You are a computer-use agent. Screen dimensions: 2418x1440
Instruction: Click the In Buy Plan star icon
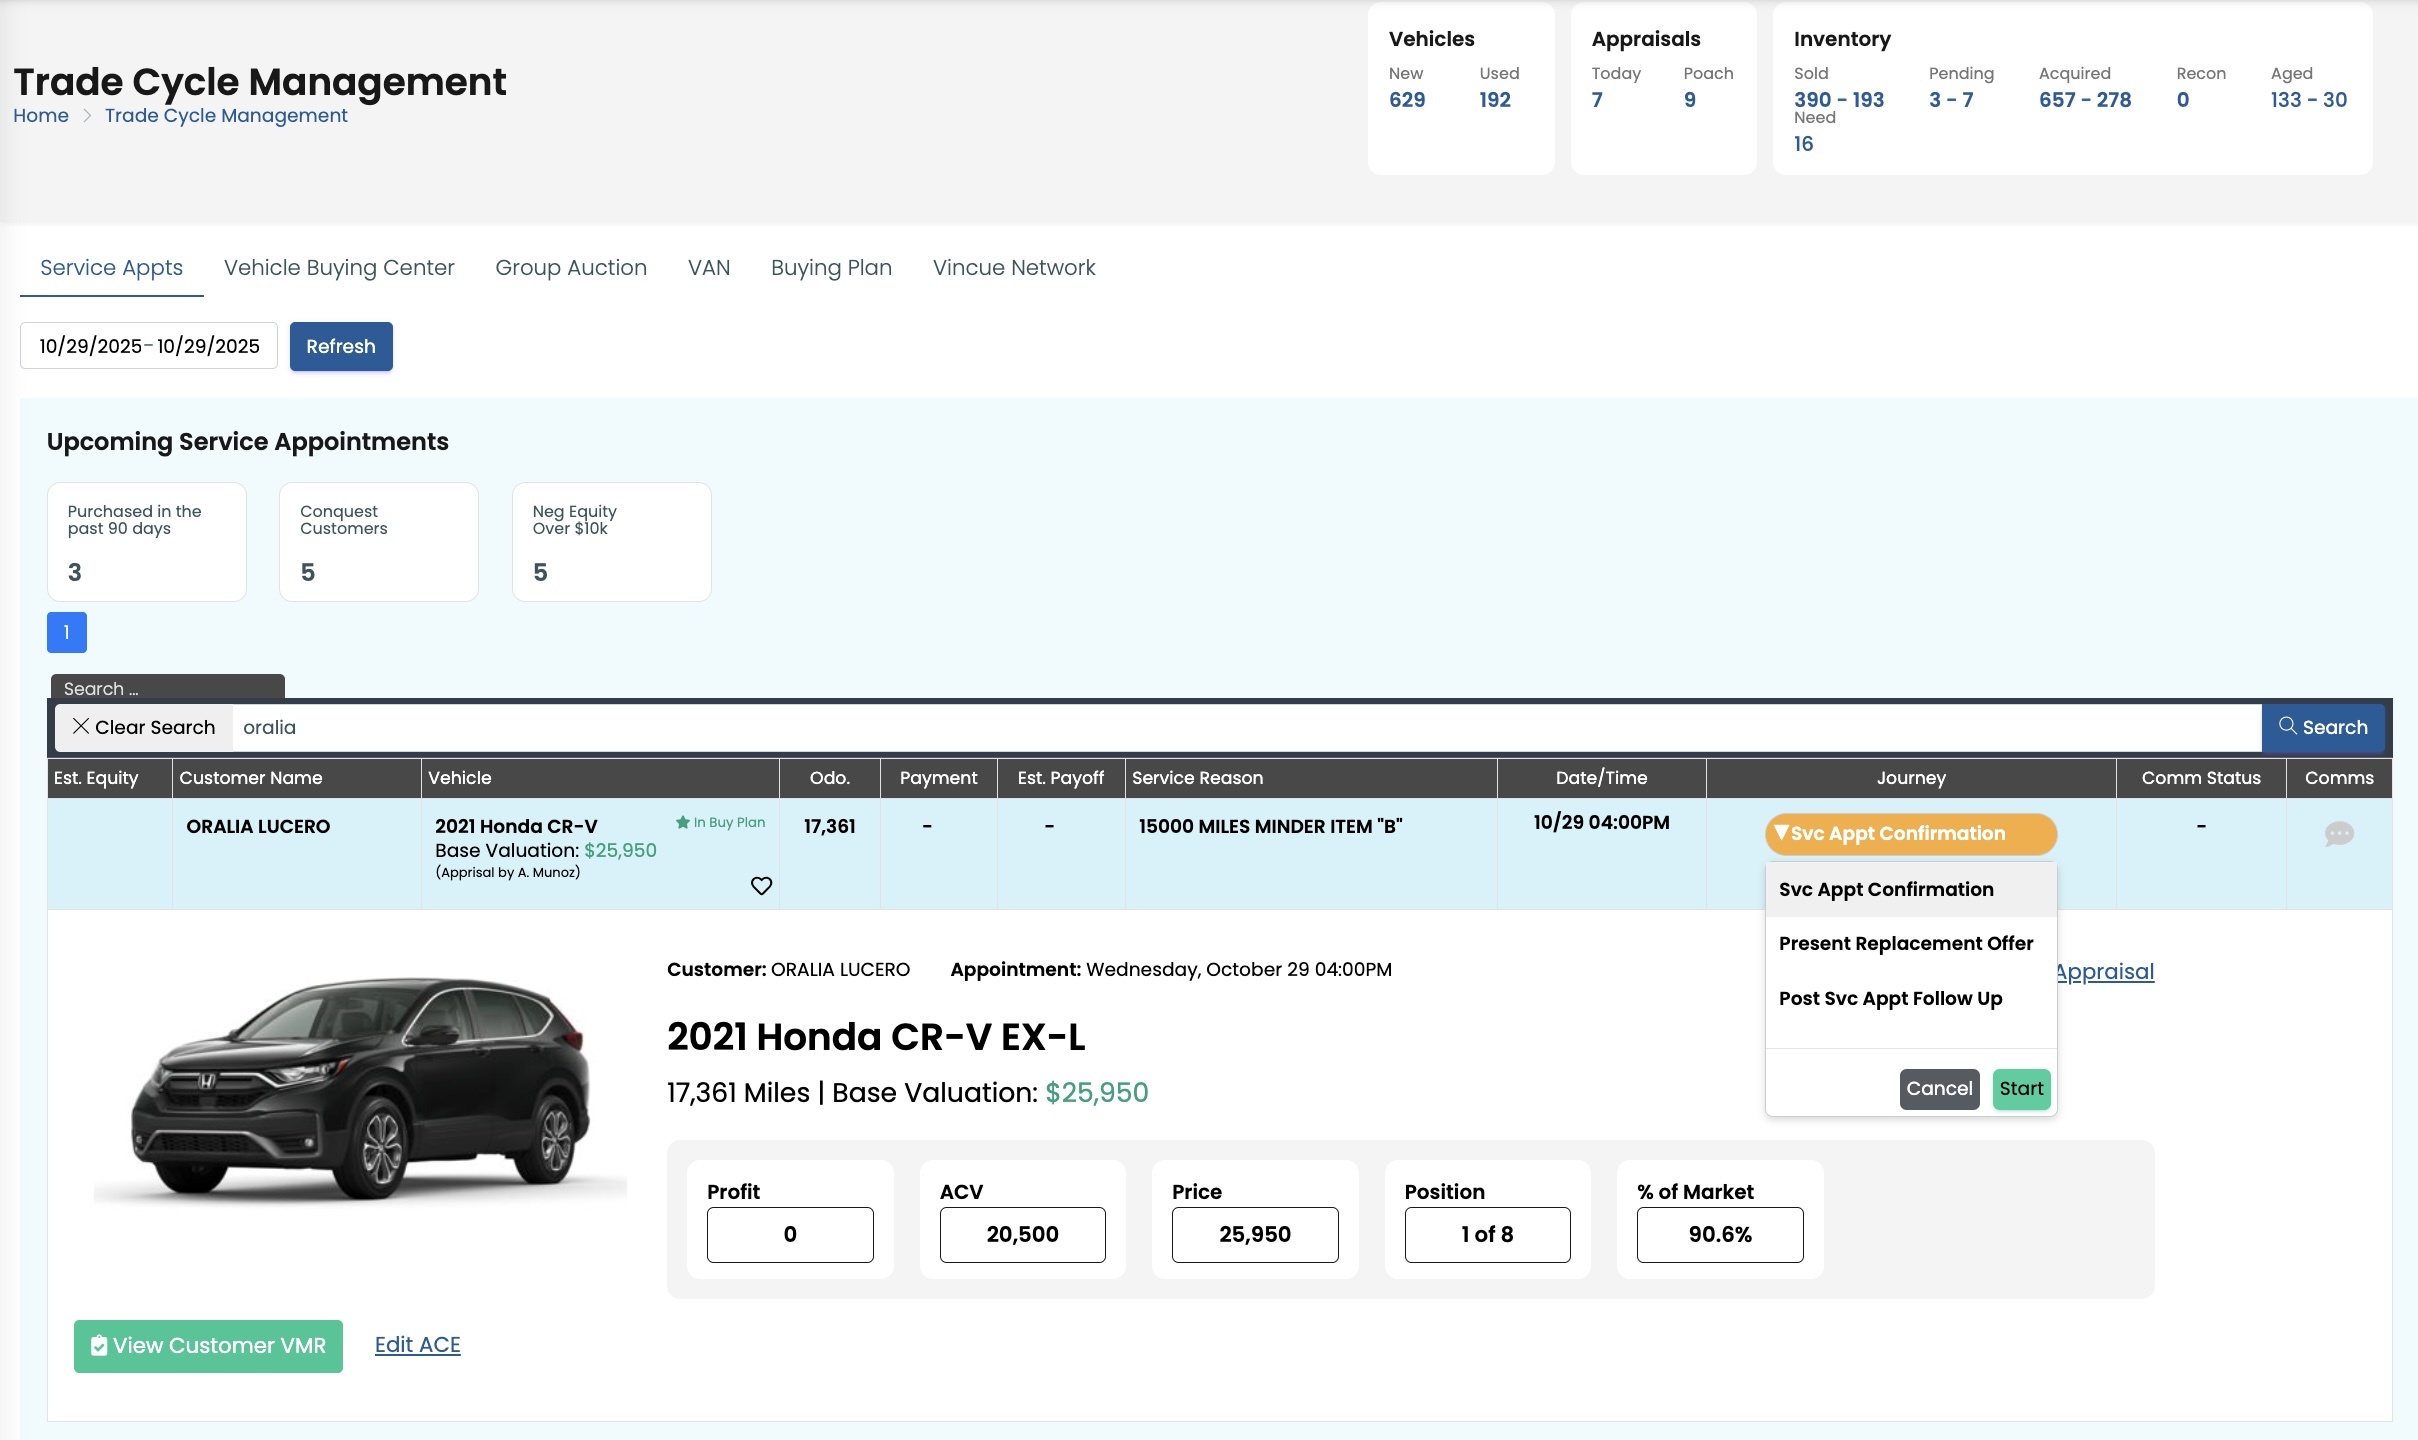pos(683,822)
